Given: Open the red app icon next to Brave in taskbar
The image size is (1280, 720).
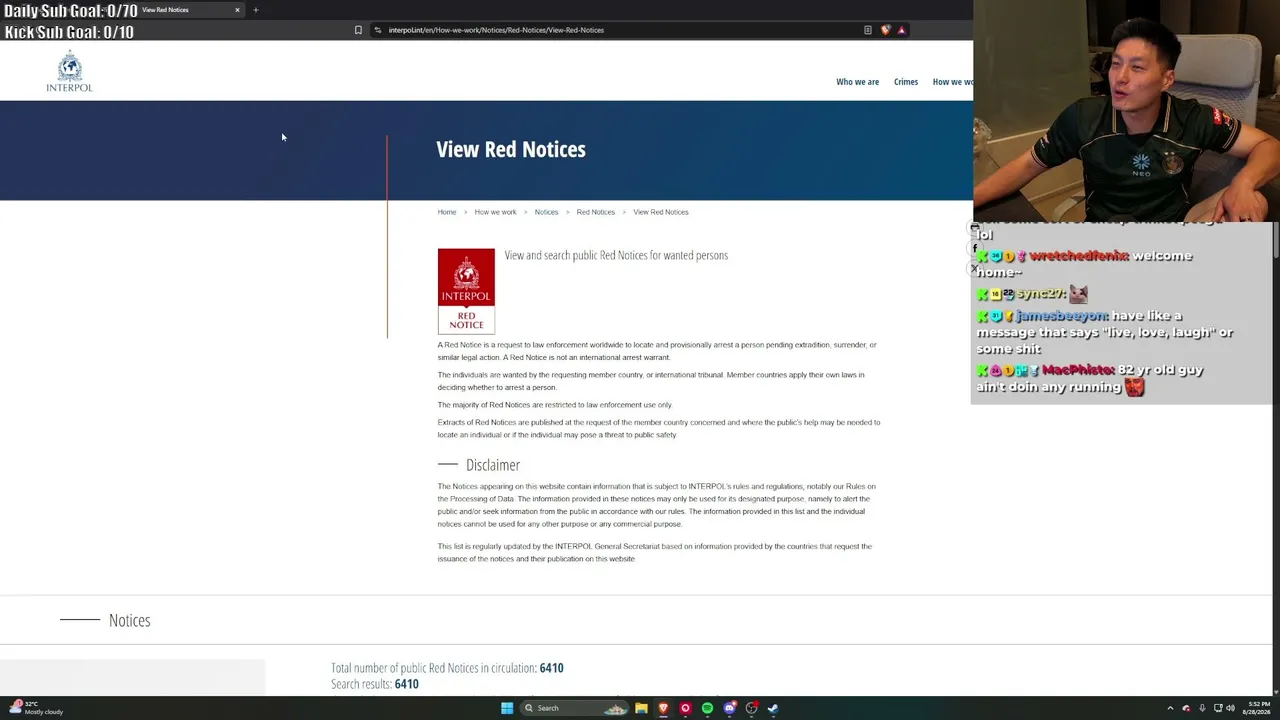Looking at the screenshot, I should pyautogui.click(x=685, y=708).
